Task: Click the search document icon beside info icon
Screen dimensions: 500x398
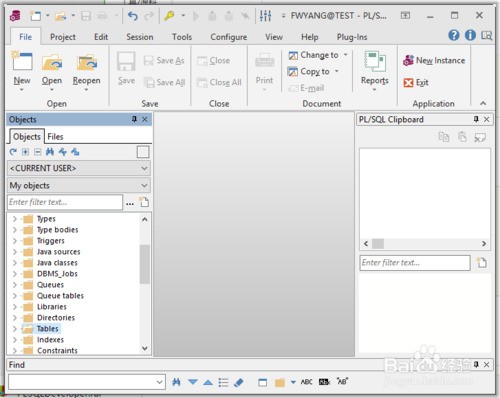Action: coord(486,35)
